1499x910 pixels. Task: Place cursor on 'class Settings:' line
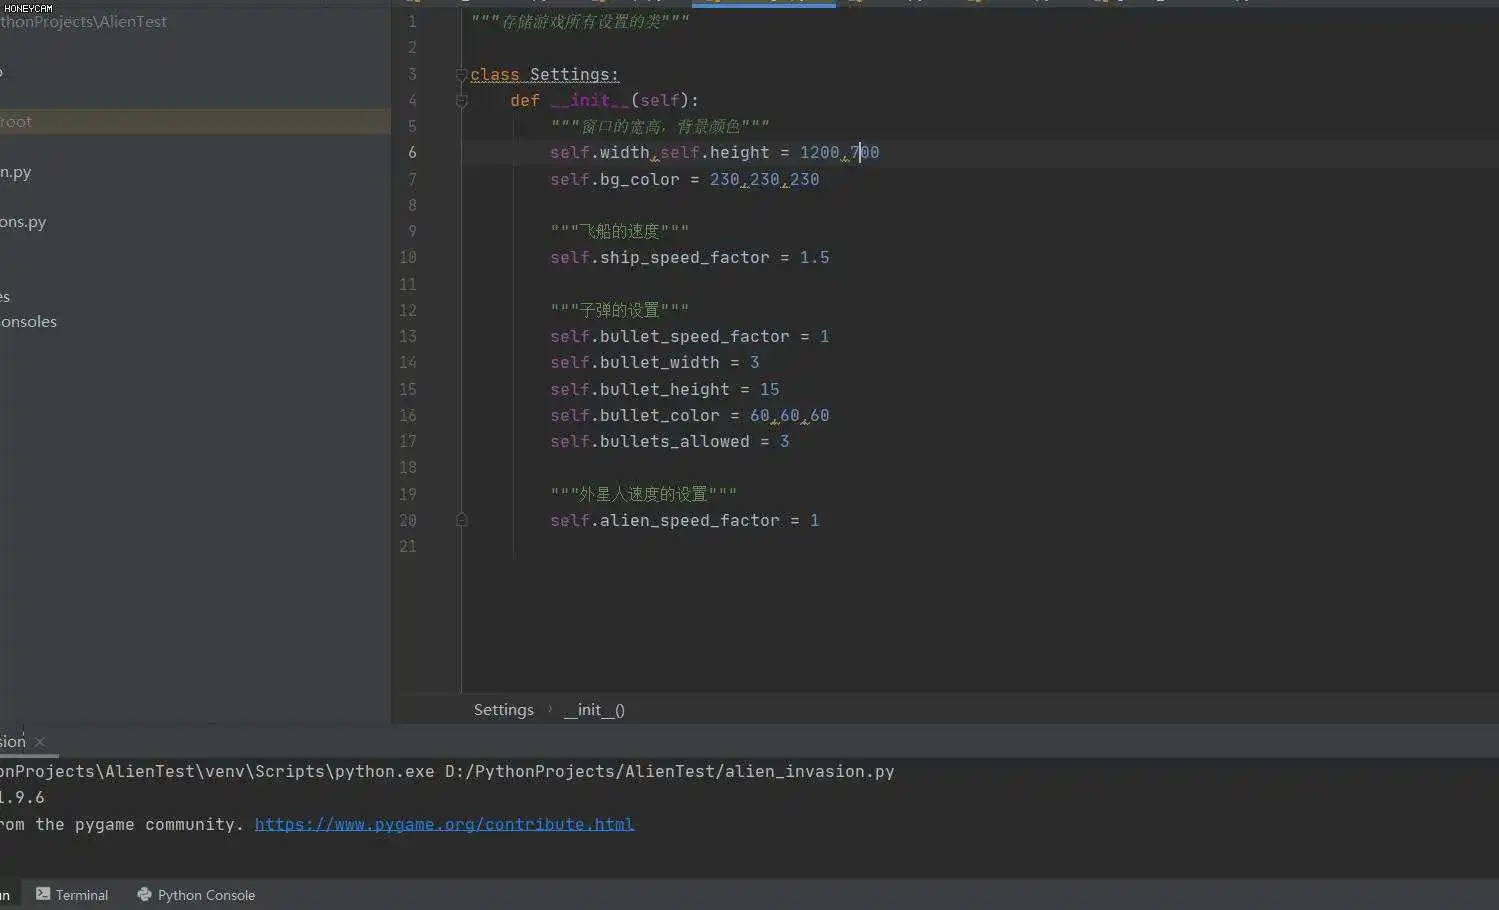[544, 75]
